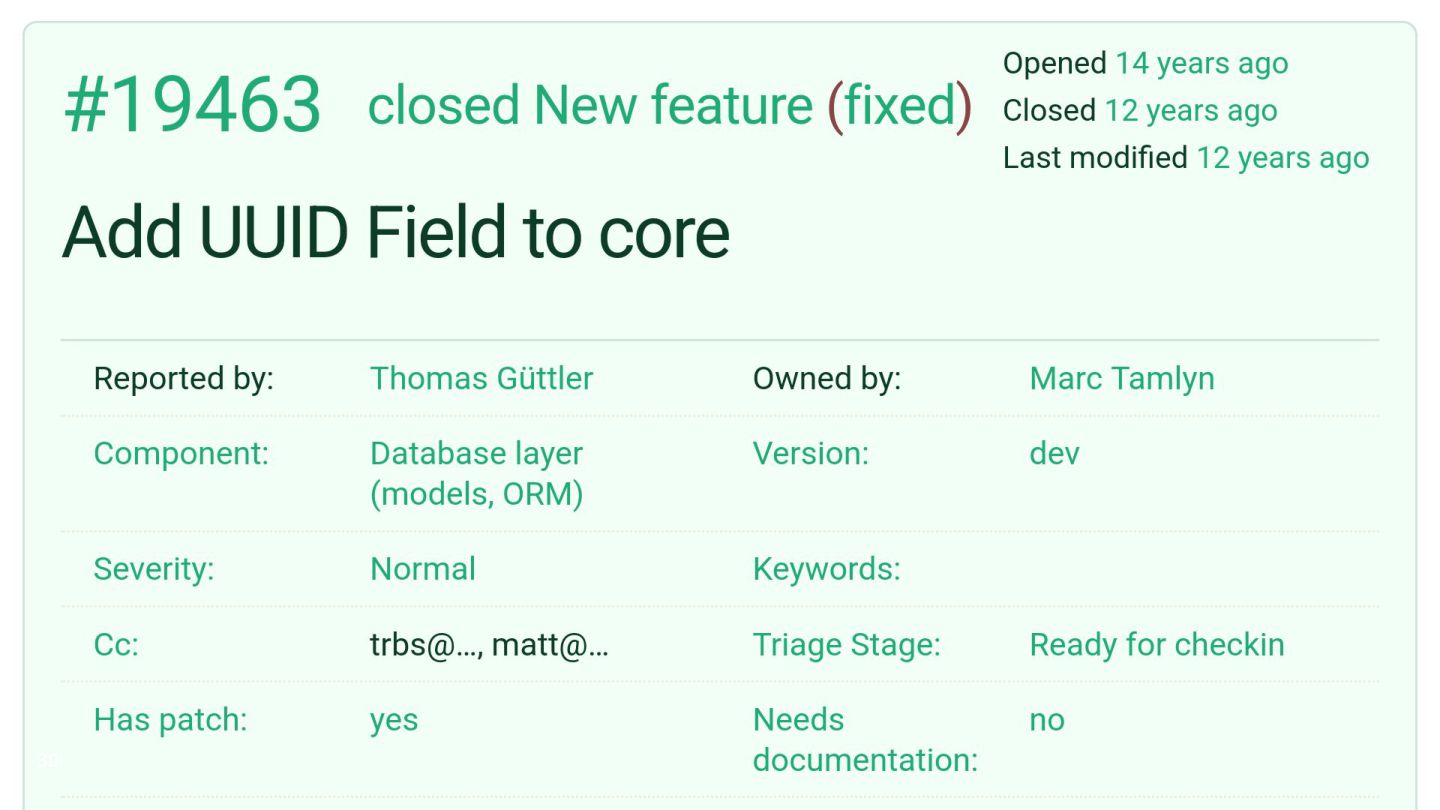Screen dimensions: 1440x810
Task: Click the "yes" Has patch value
Action: pyautogui.click(x=394, y=721)
